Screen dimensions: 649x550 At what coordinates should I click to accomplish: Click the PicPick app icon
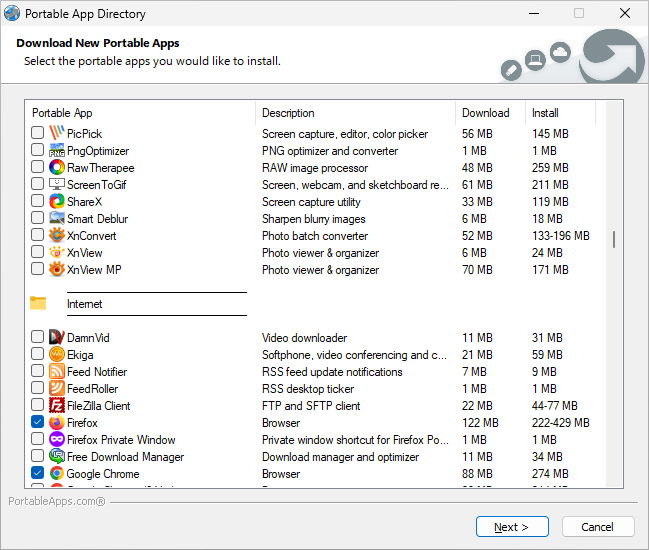[57, 134]
